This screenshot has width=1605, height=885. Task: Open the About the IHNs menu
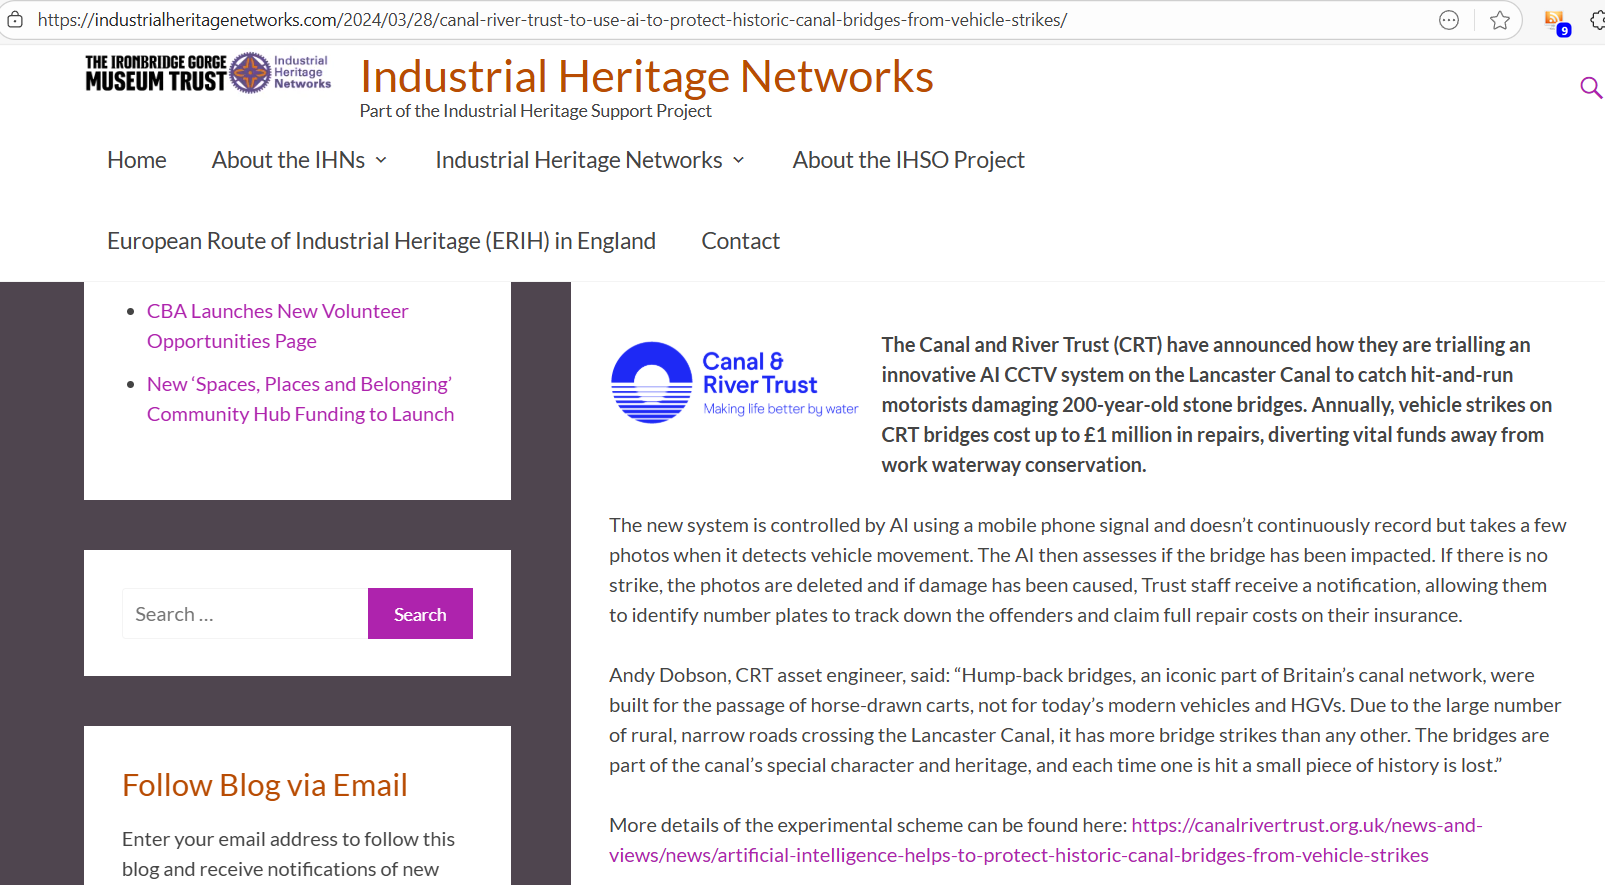(288, 160)
